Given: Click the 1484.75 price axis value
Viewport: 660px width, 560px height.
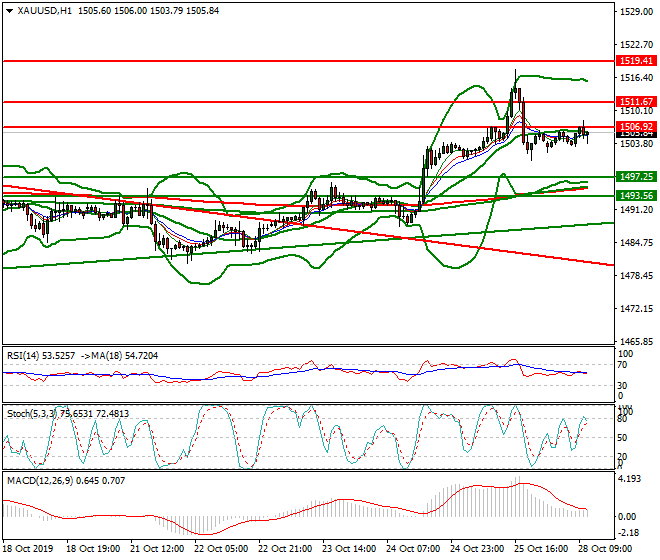Looking at the screenshot, I should (636, 243).
